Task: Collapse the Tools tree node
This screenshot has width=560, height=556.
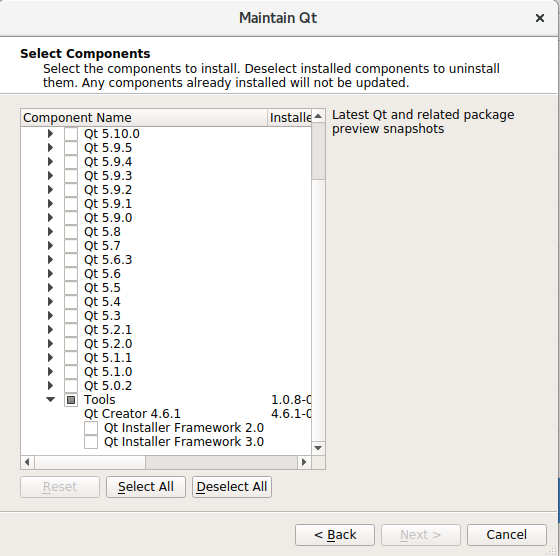Action: pos(51,399)
